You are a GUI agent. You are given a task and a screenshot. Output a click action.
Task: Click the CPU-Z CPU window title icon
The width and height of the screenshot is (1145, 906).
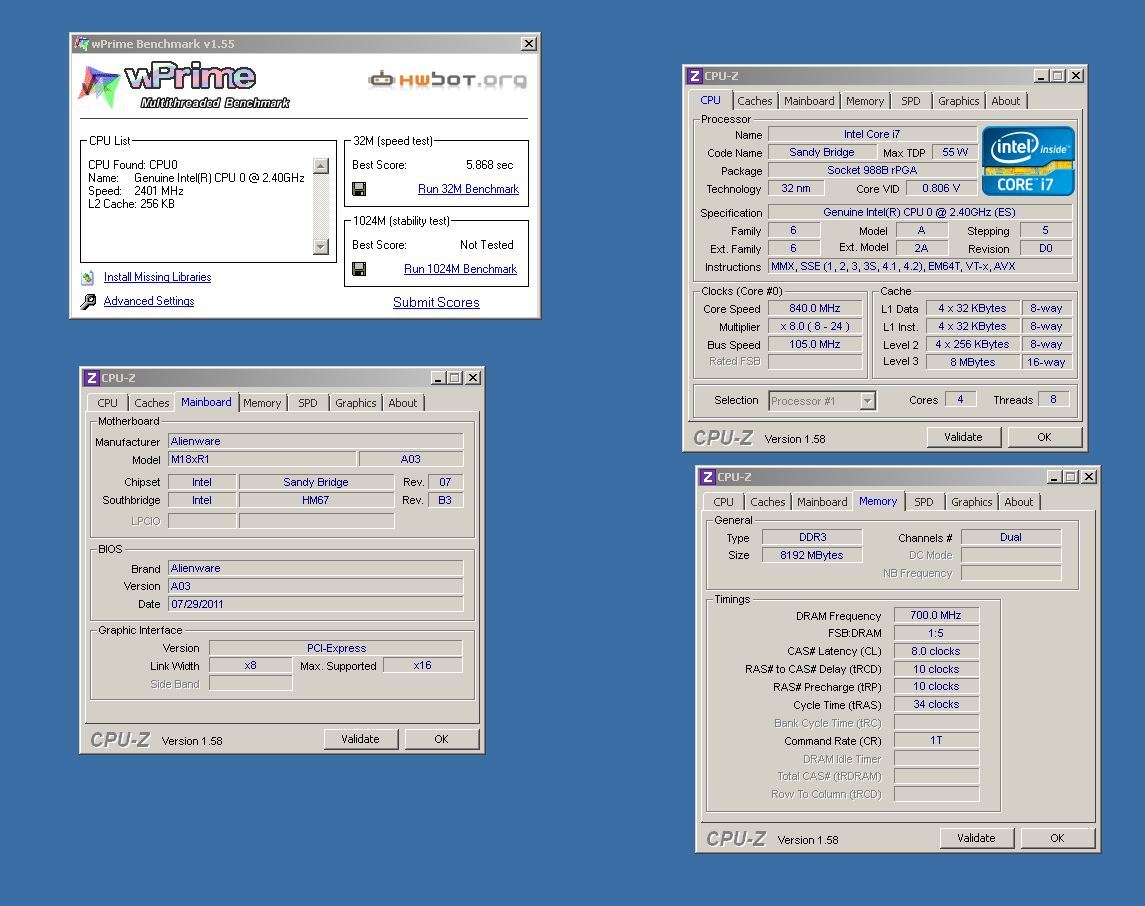click(694, 76)
